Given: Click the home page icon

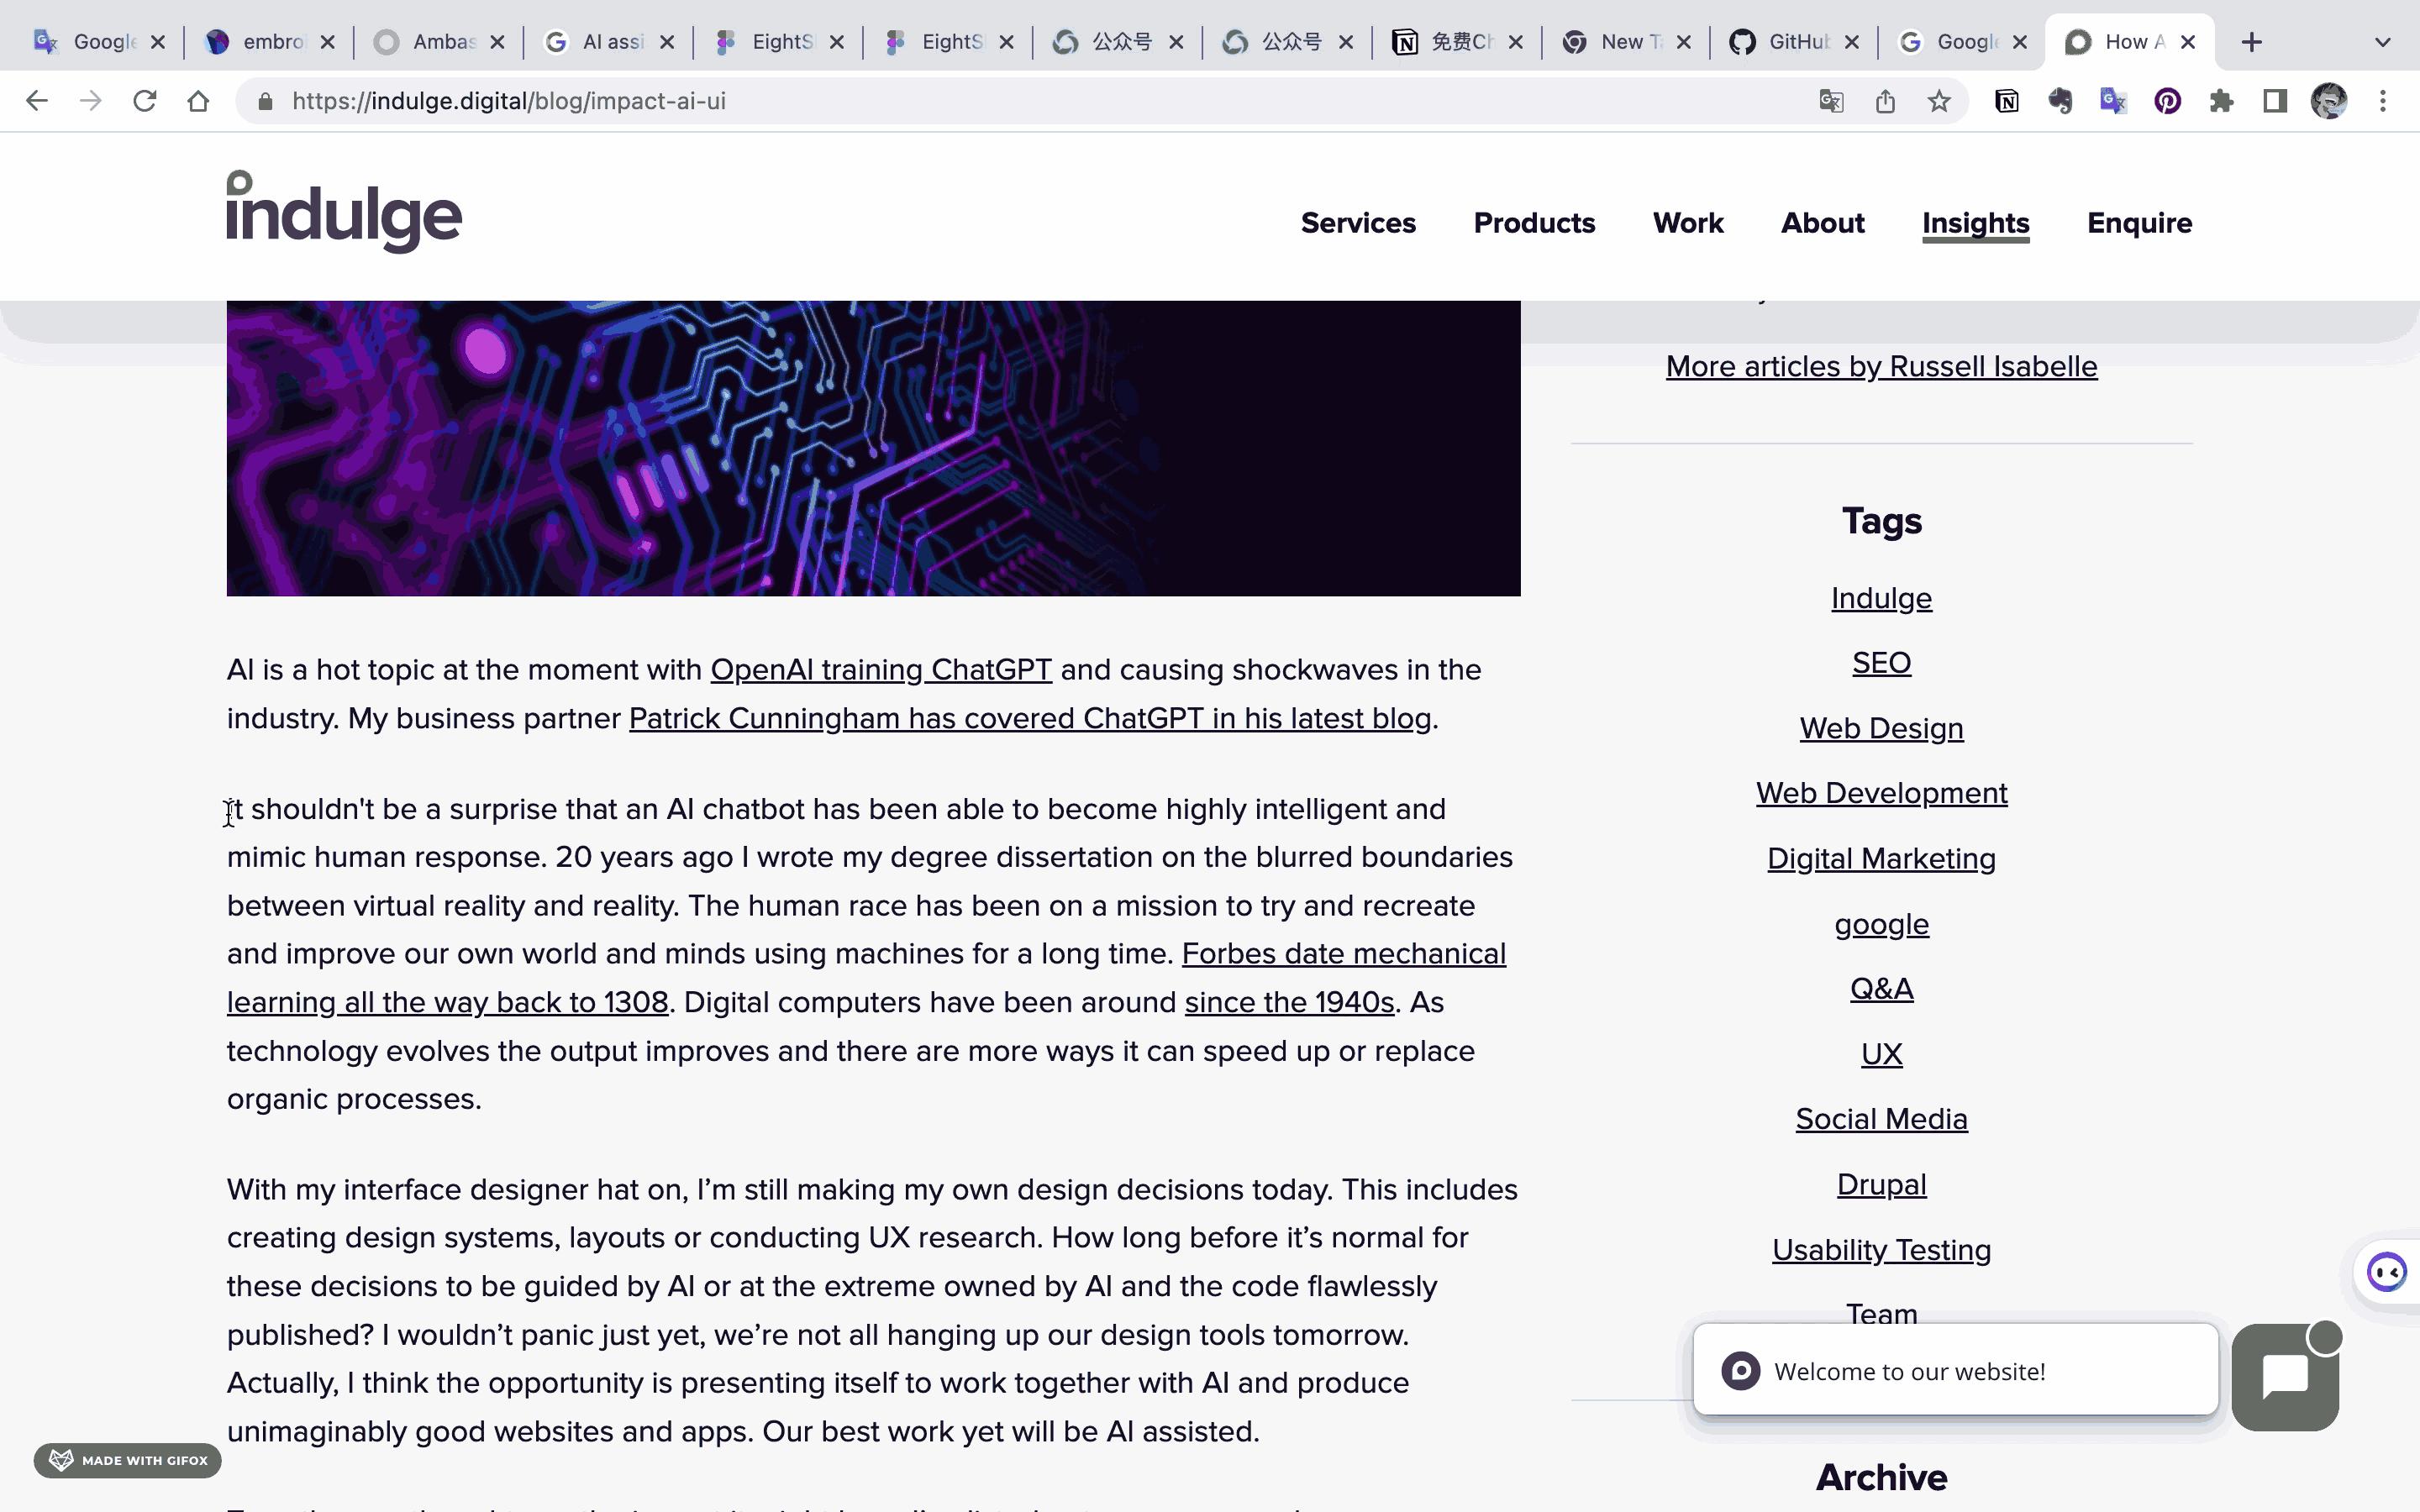Looking at the screenshot, I should tap(198, 101).
